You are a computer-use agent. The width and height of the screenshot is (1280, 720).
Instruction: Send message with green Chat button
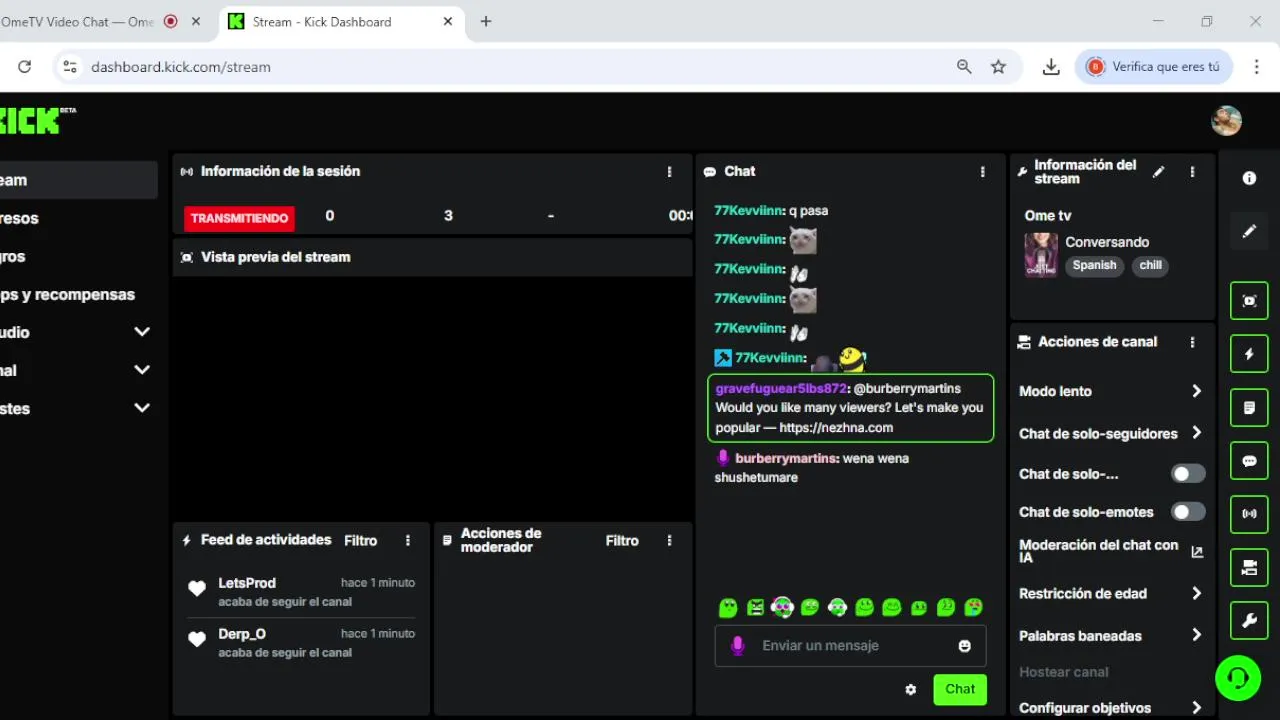tap(960, 689)
